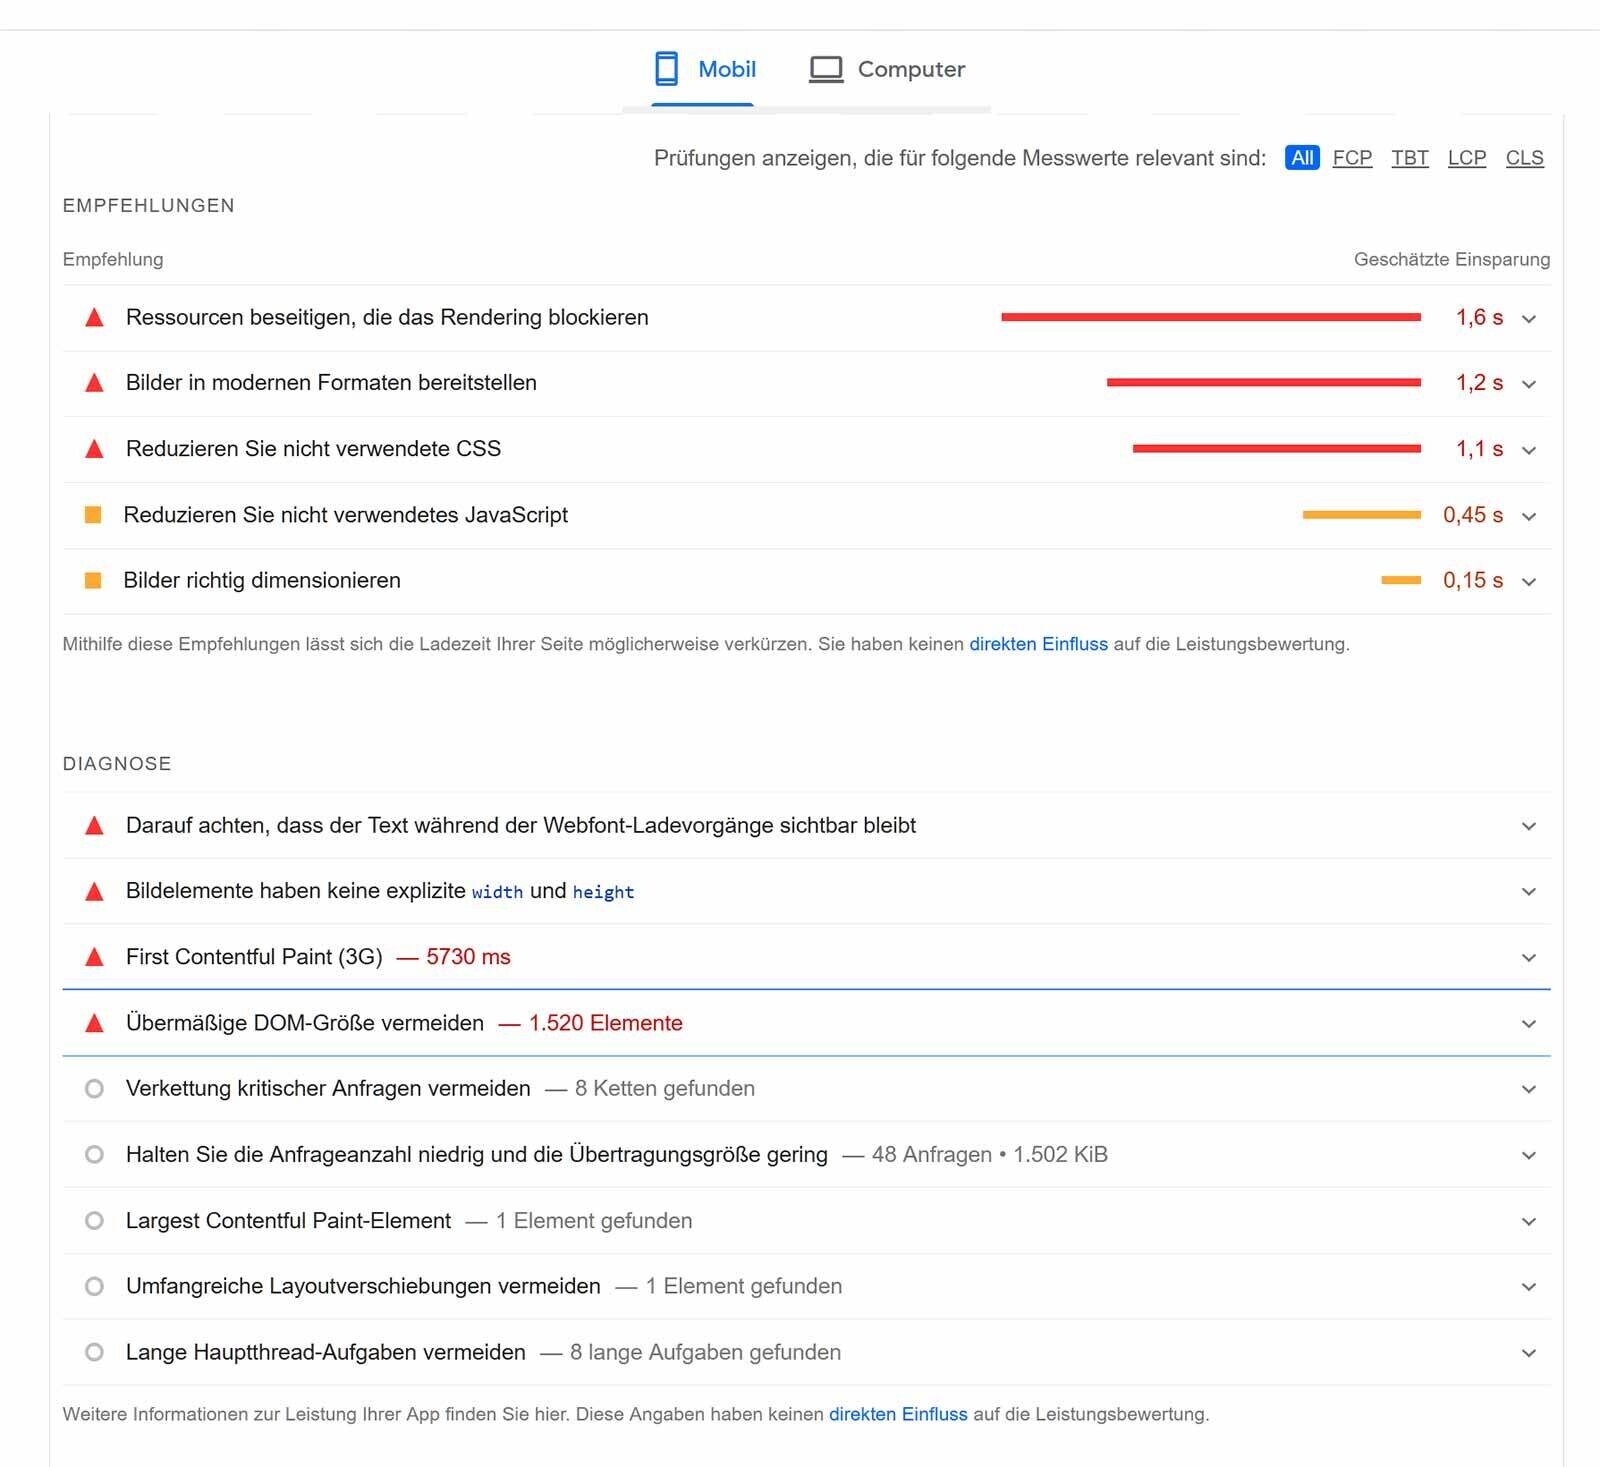Filter audits by CLS metric
The width and height of the screenshot is (1600, 1467).
click(x=1524, y=158)
